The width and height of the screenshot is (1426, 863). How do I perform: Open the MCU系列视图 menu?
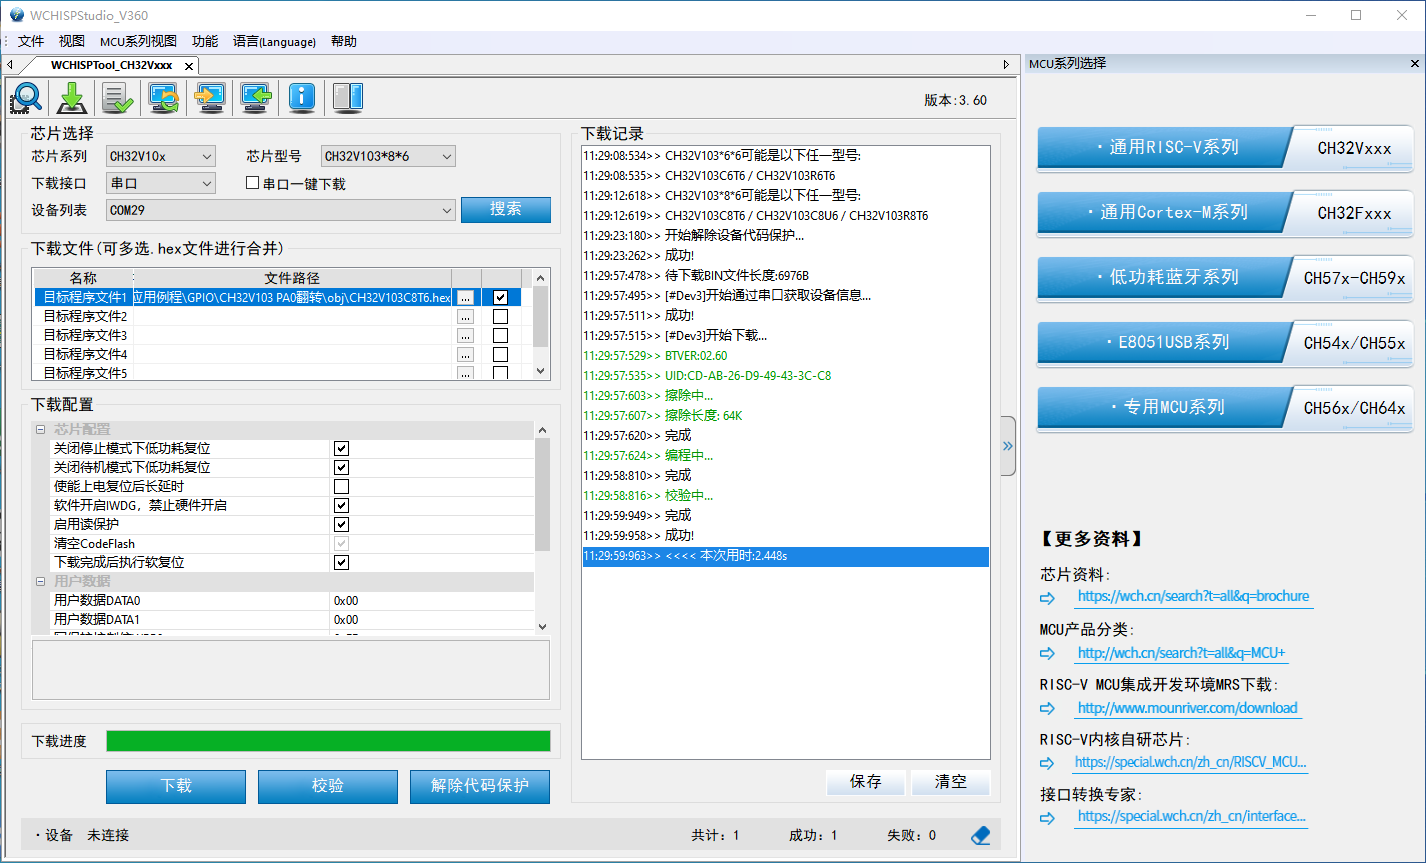pyautogui.click(x=138, y=42)
